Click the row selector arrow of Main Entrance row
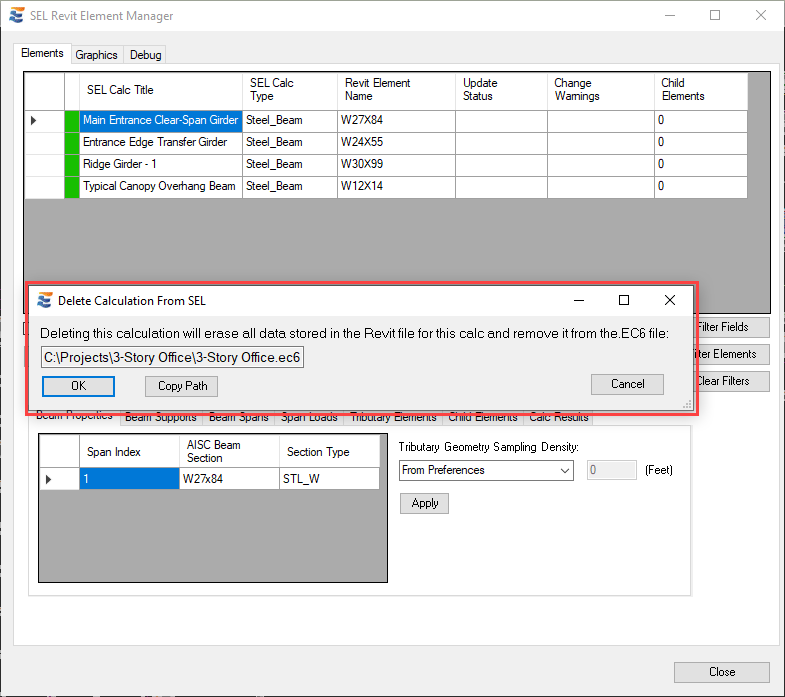 tap(34, 121)
